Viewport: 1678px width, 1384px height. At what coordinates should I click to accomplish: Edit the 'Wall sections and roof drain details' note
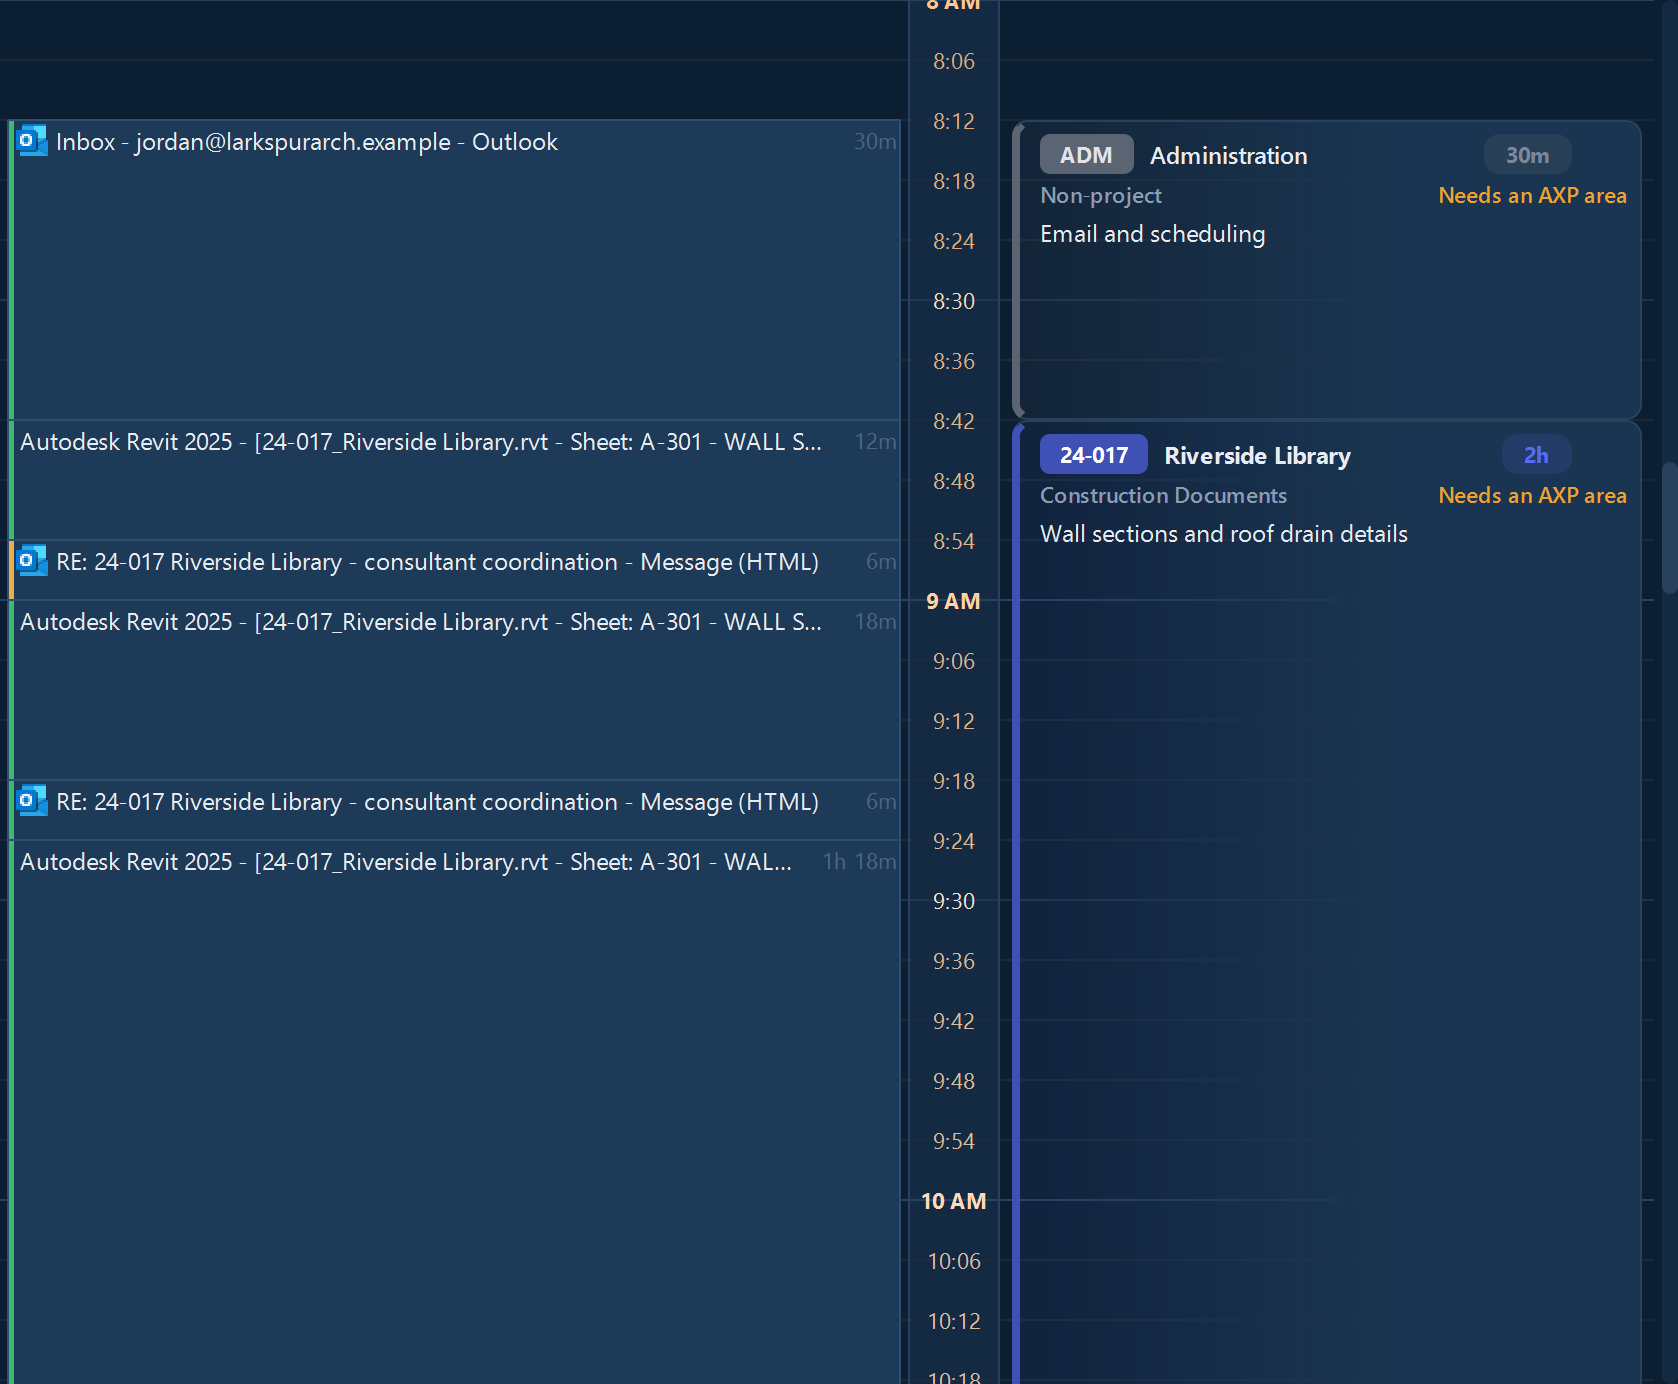(1223, 534)
